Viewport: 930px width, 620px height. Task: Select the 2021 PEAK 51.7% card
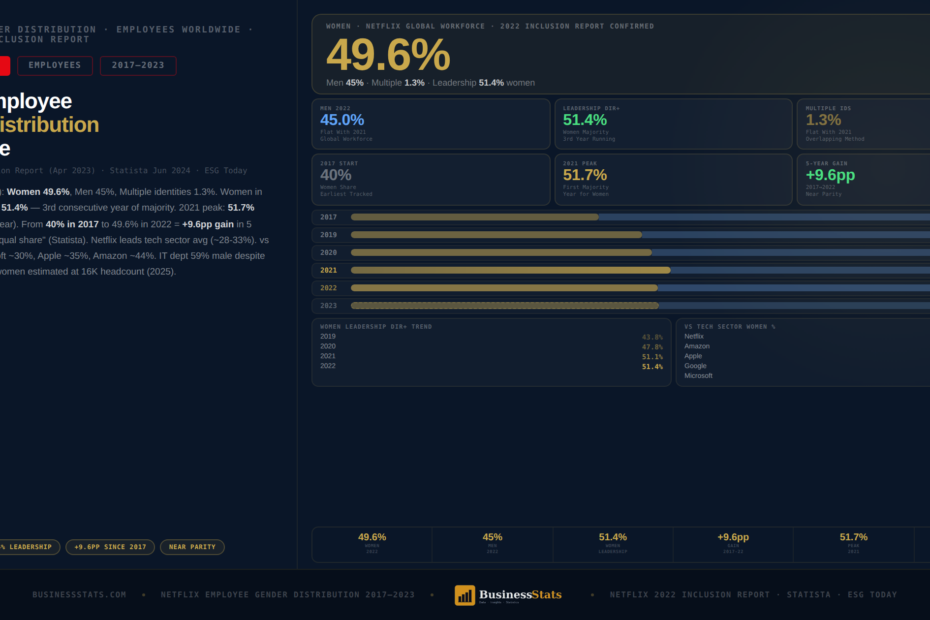(x=673, y=179)
